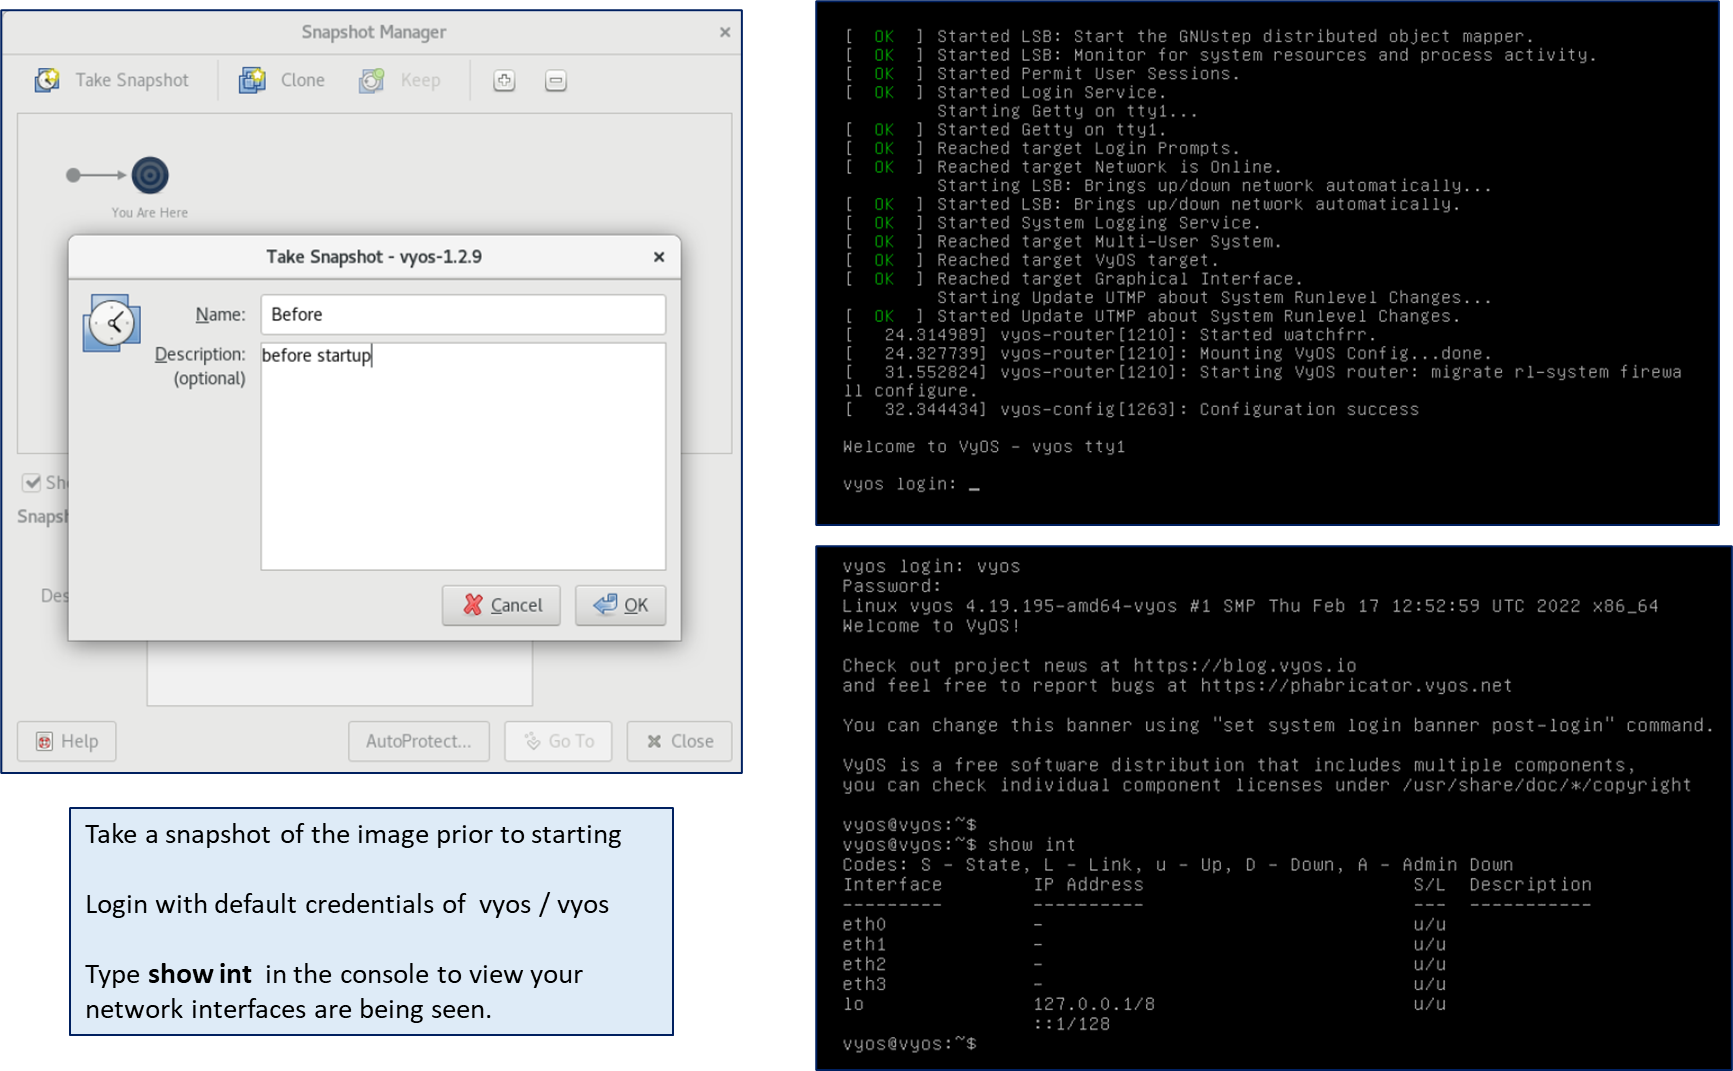Click Close button in Snapshot Manager
The image size is (1733, 1071).
coord(679,741)
